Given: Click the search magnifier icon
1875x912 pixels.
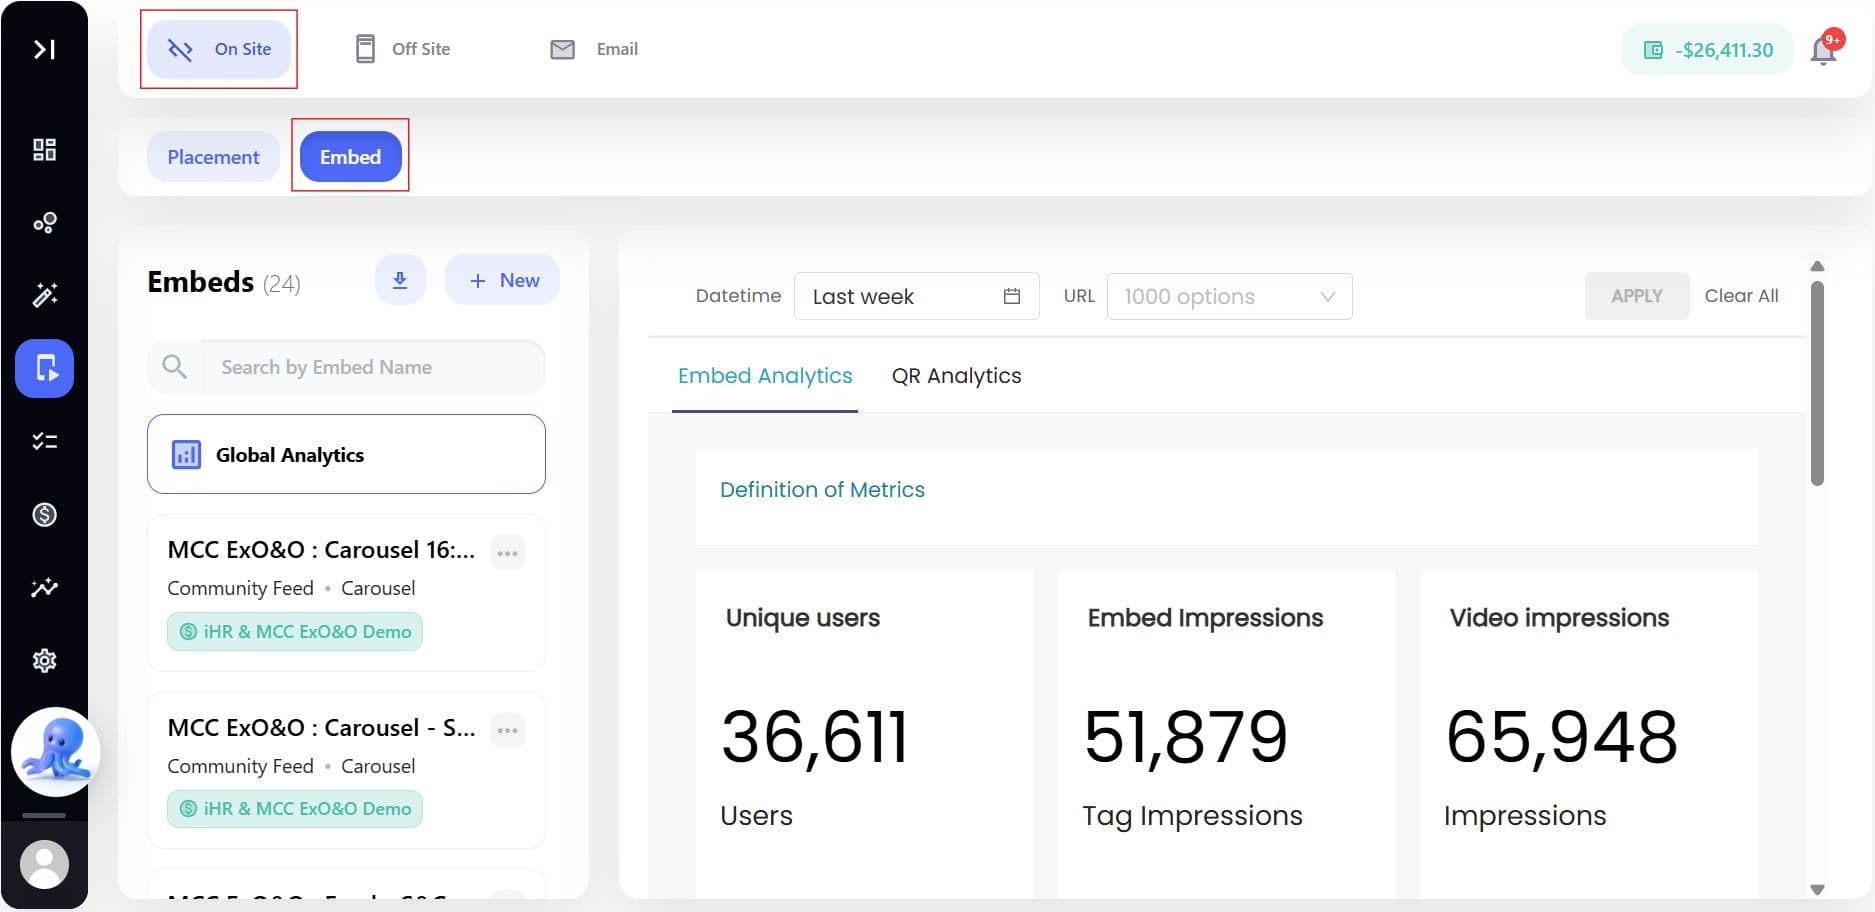Looking at the screenshot, I should pos(174,367).
